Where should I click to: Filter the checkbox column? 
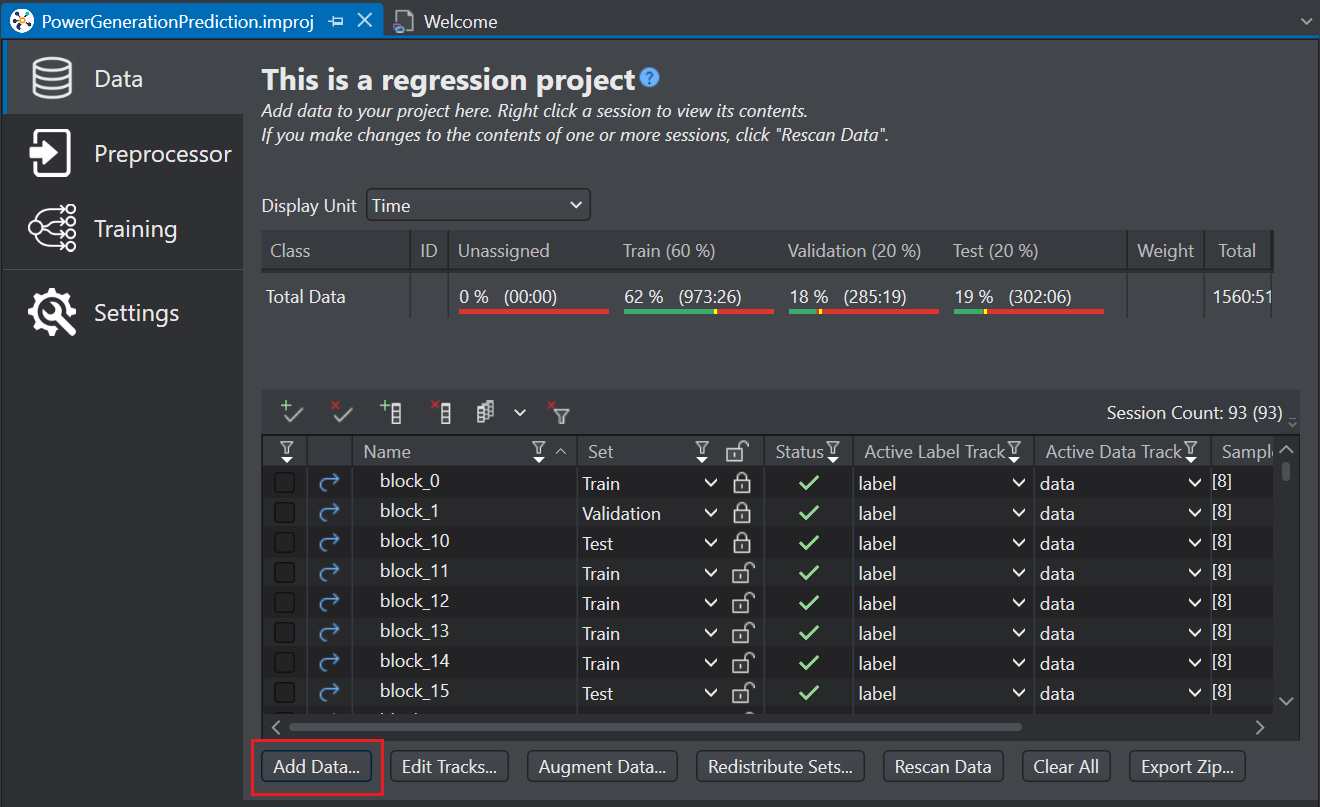(286, 451)
